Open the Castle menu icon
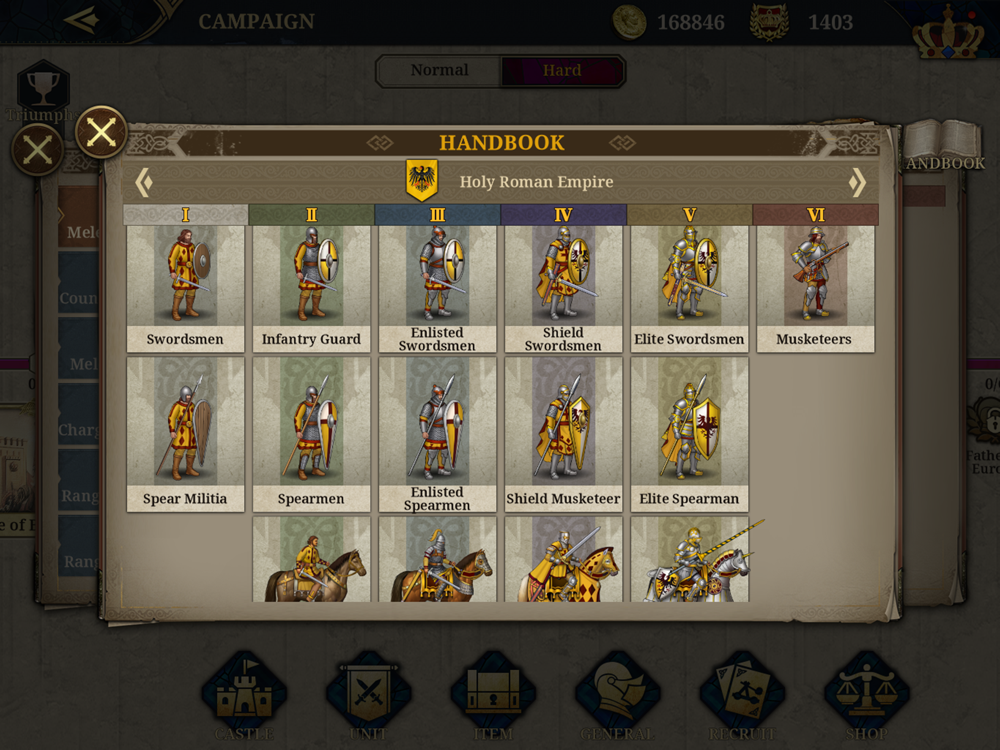1000x750 pixels. (244, 695)
